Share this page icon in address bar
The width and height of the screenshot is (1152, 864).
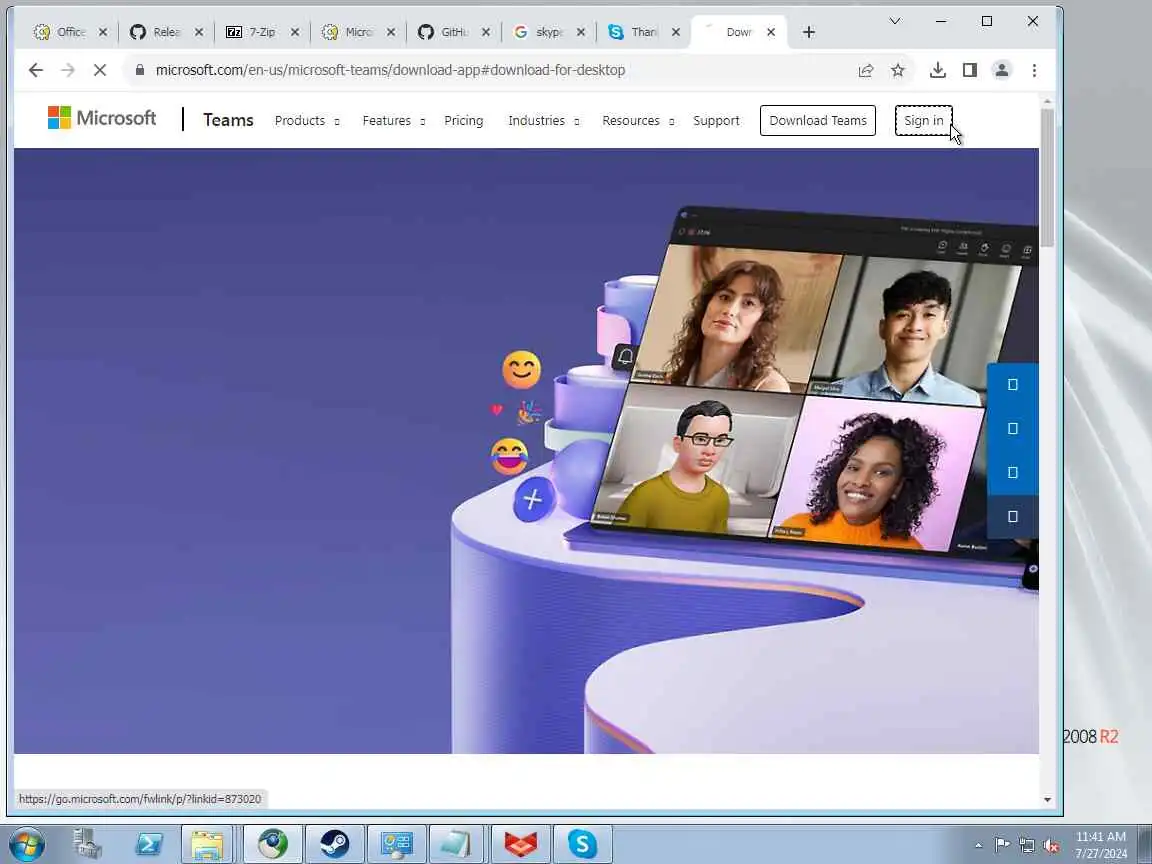click(865, 70)
